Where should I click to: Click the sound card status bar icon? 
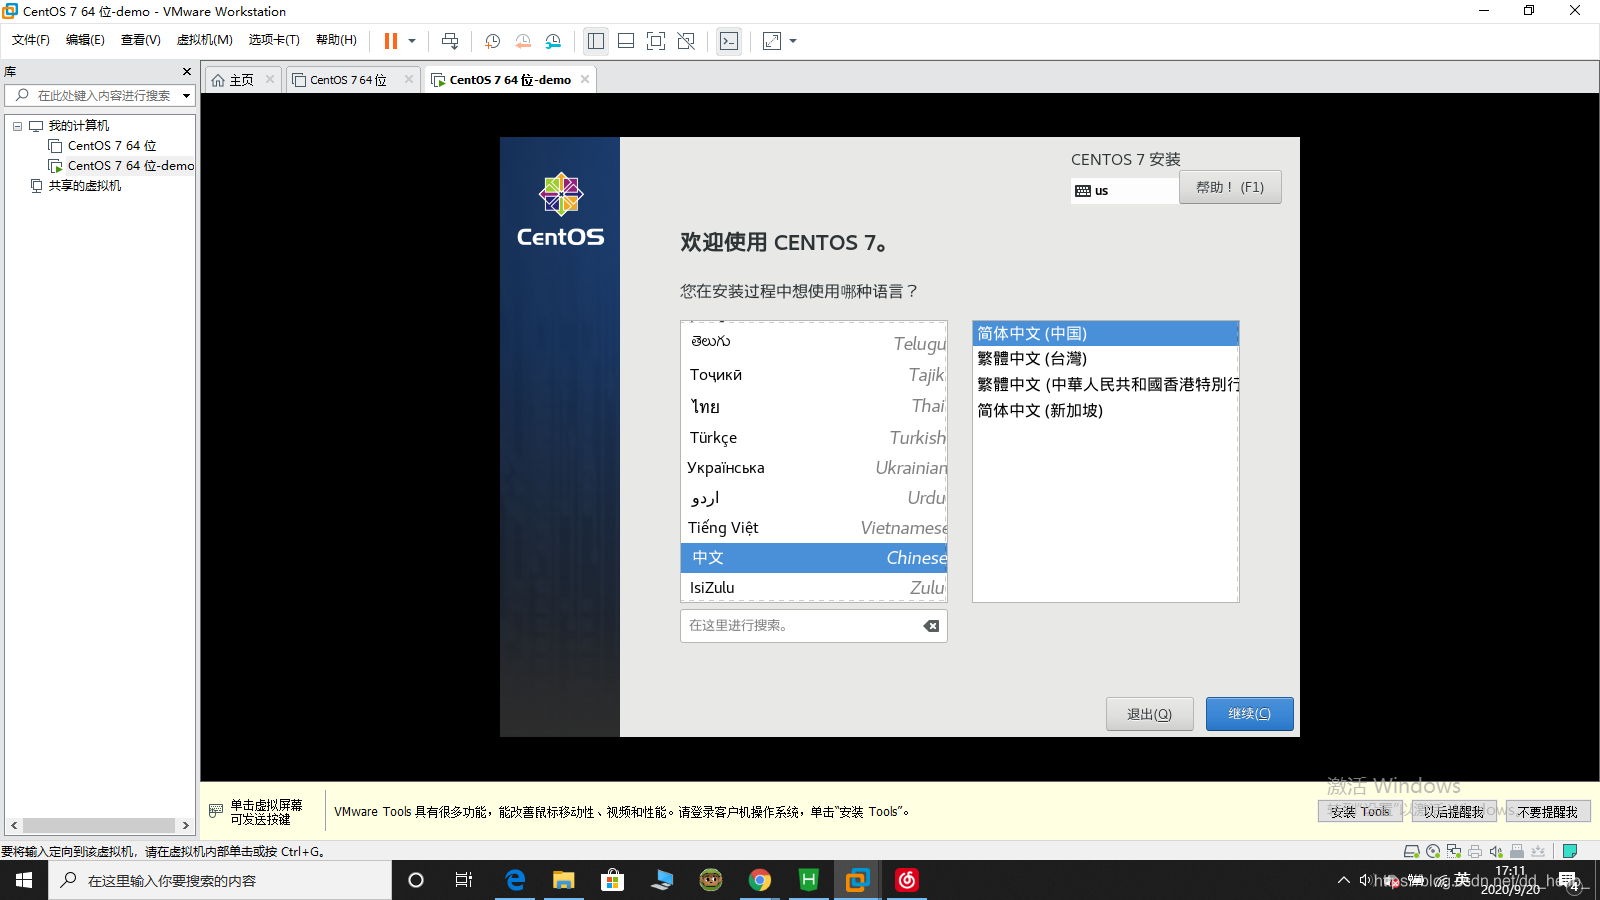(x=1496, y=852)
